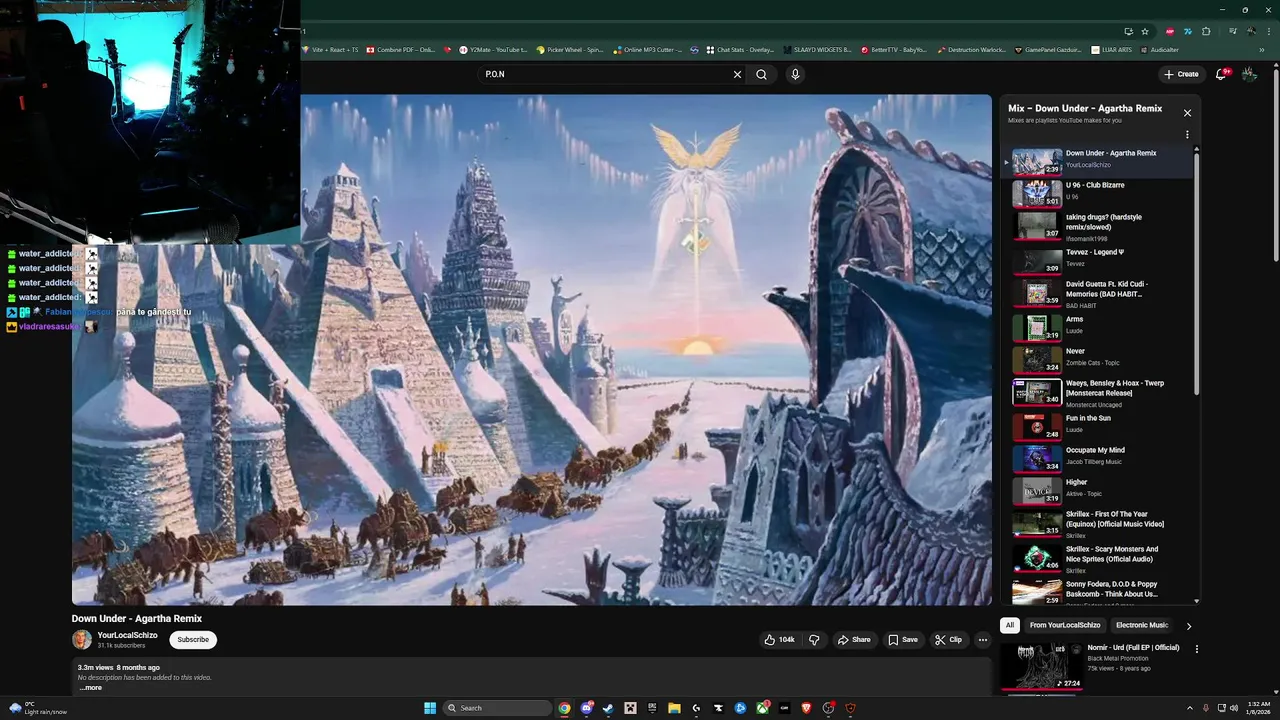Click the Share button
The width and height of the screenshot is (1280, 720).
(x=854, y=640)
